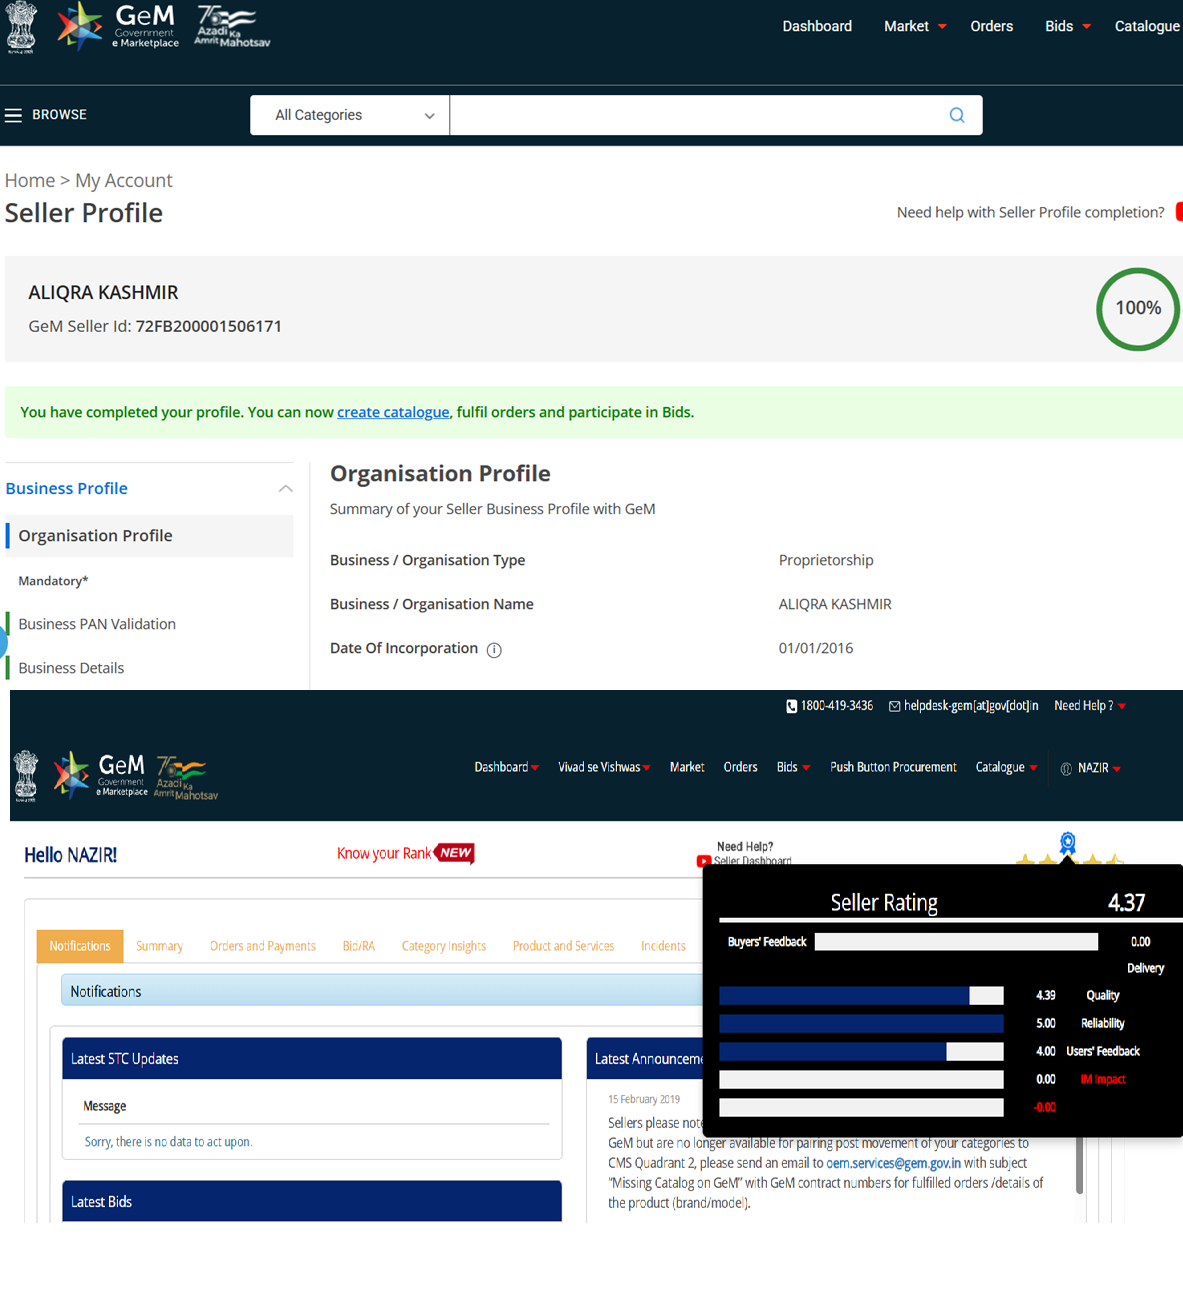Click the NEW tag beside Know your Rank
Screen dimensions: 1183x1302
(x=454, y=853)
